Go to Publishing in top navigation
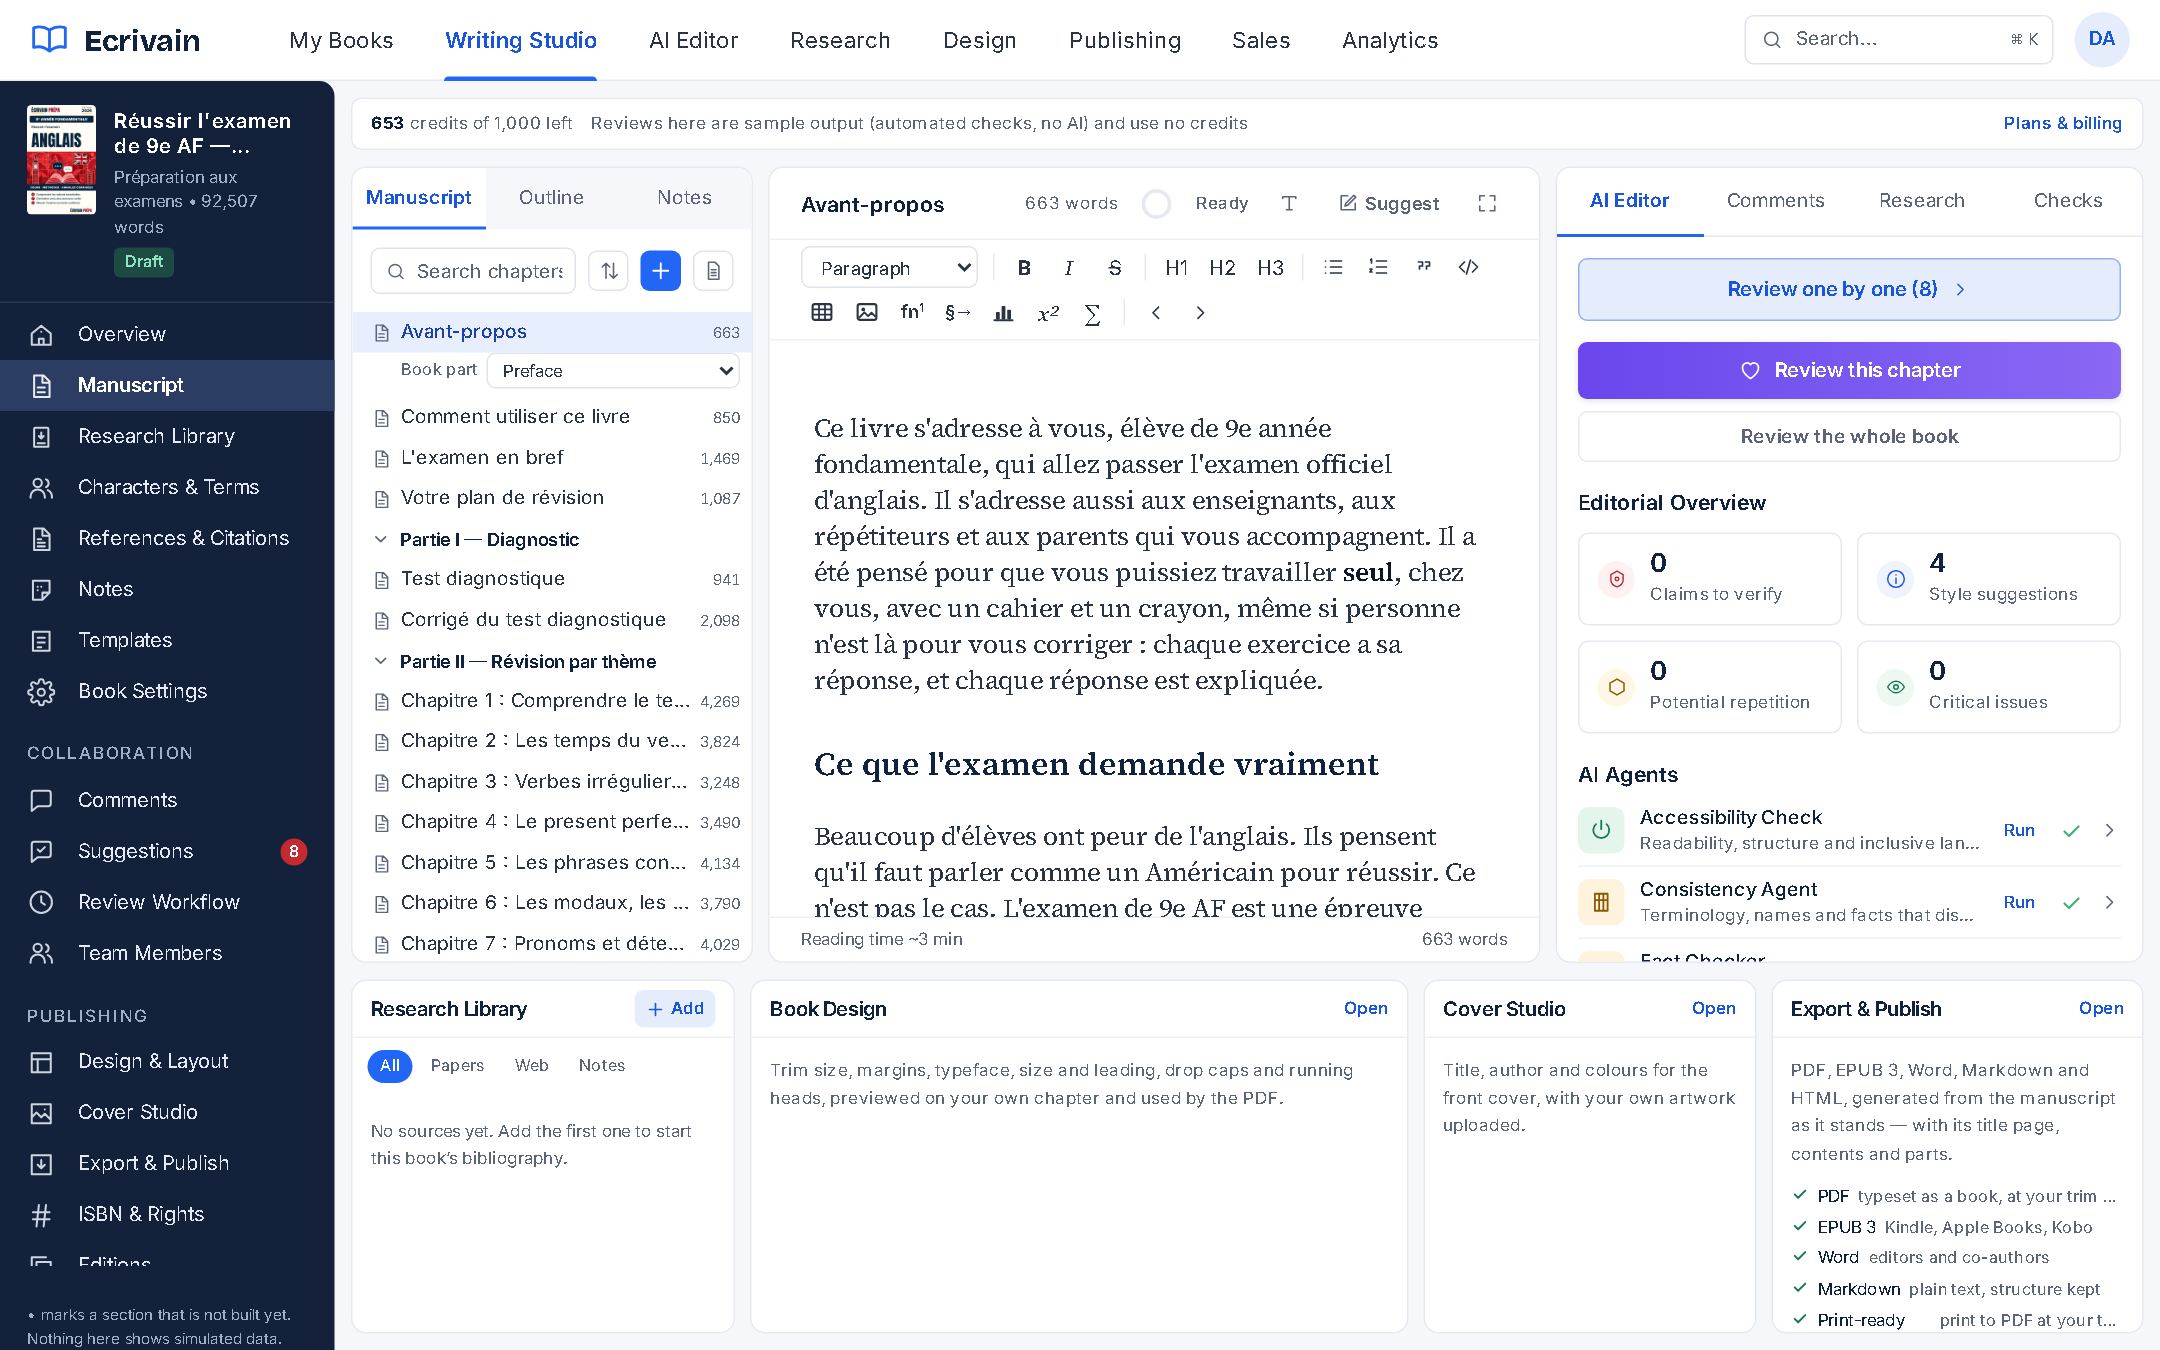Screen dimensions: 2160x1350 pyautogui.click(x=1125, y=40)
